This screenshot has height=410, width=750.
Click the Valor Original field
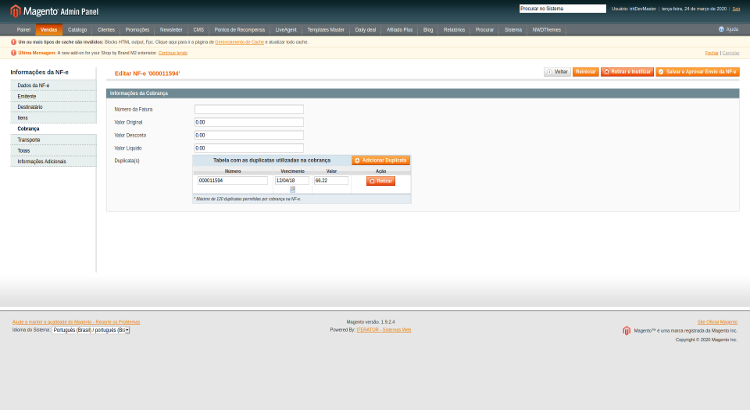(x=249, y=122)
